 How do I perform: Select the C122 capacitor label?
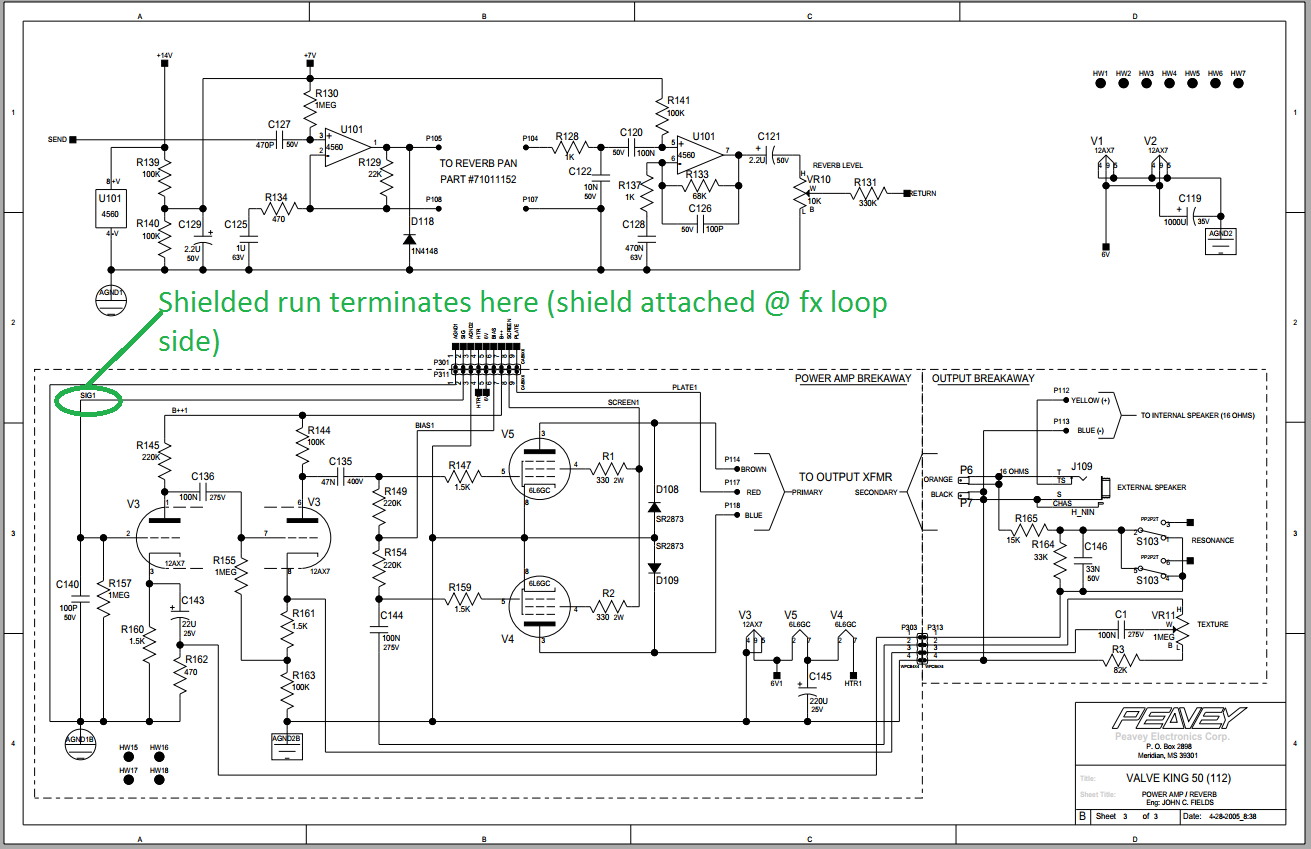(x=581, y=171)
